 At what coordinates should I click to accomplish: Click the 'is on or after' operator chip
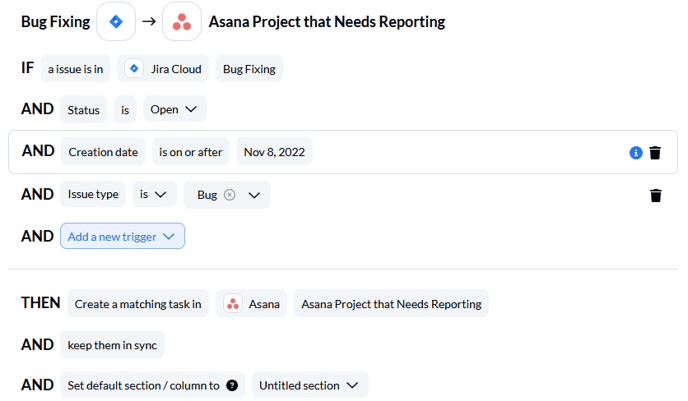pyautogui.click(x=191, y=152)
